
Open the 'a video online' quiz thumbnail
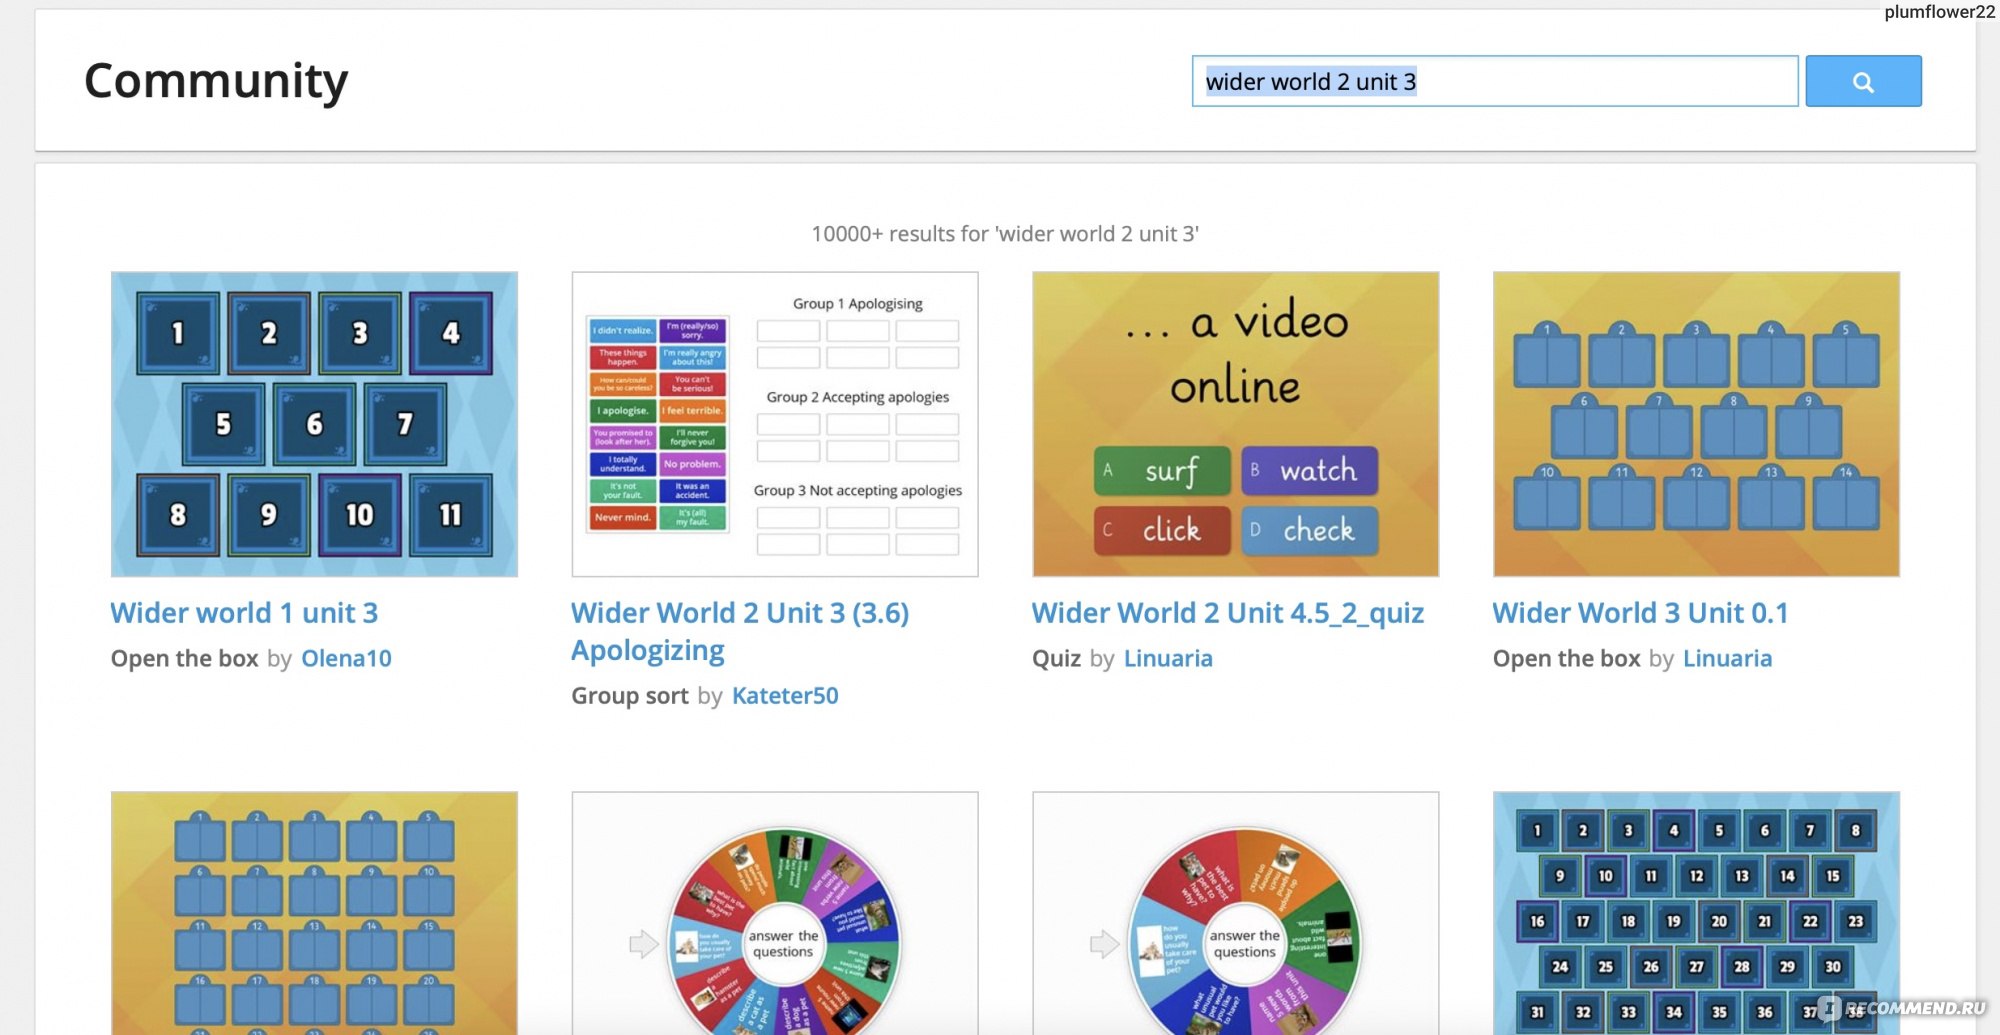click(1236, 424)
